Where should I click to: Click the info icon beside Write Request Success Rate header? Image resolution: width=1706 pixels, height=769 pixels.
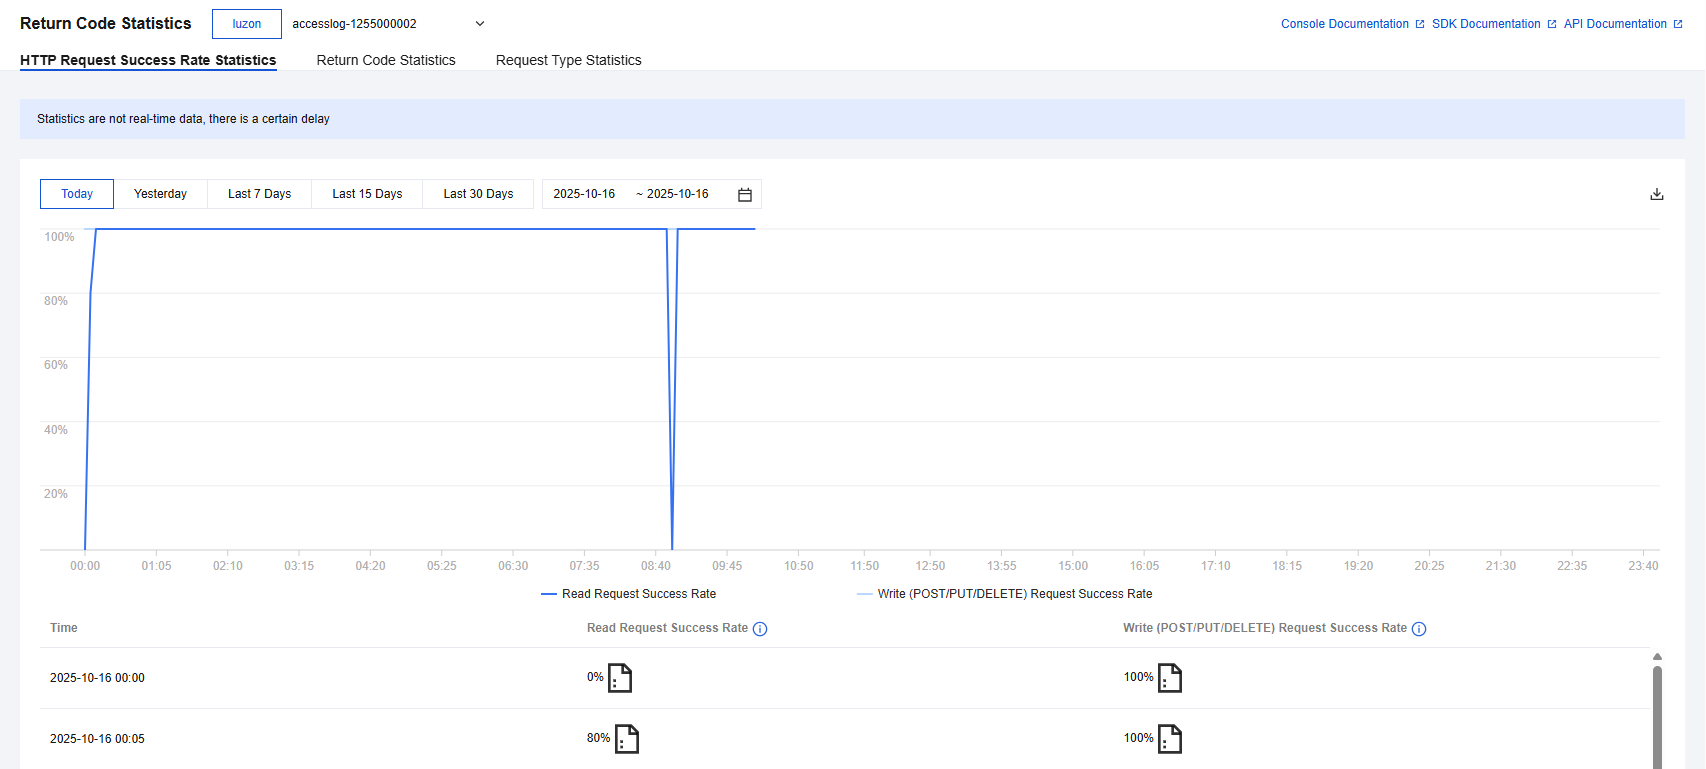click(x=1419, y=629)
